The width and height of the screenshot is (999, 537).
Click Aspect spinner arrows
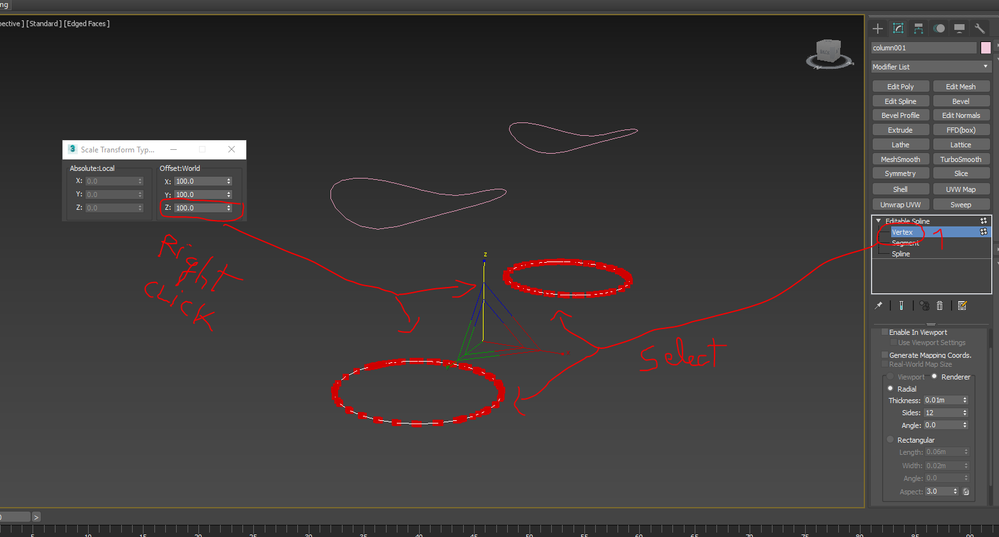(x=955, y=492)
